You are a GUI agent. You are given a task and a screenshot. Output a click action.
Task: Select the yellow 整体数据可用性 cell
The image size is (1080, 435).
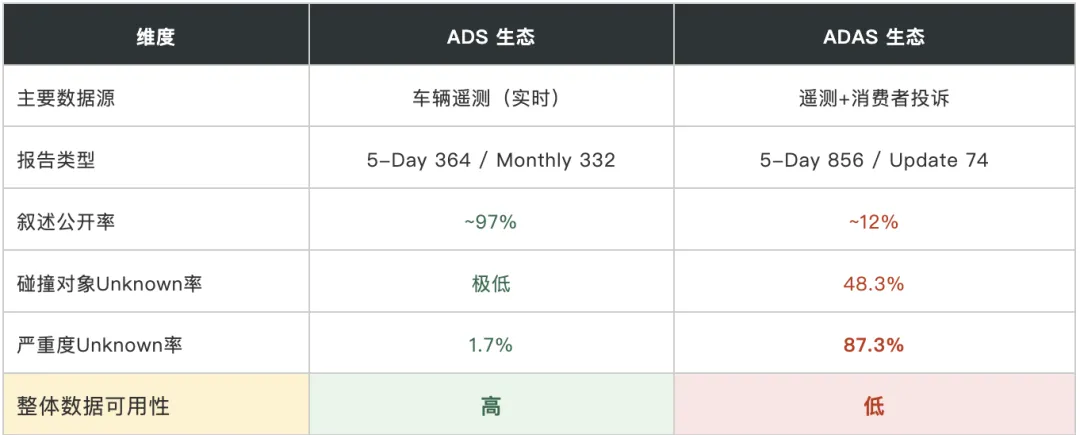point(156,406)
